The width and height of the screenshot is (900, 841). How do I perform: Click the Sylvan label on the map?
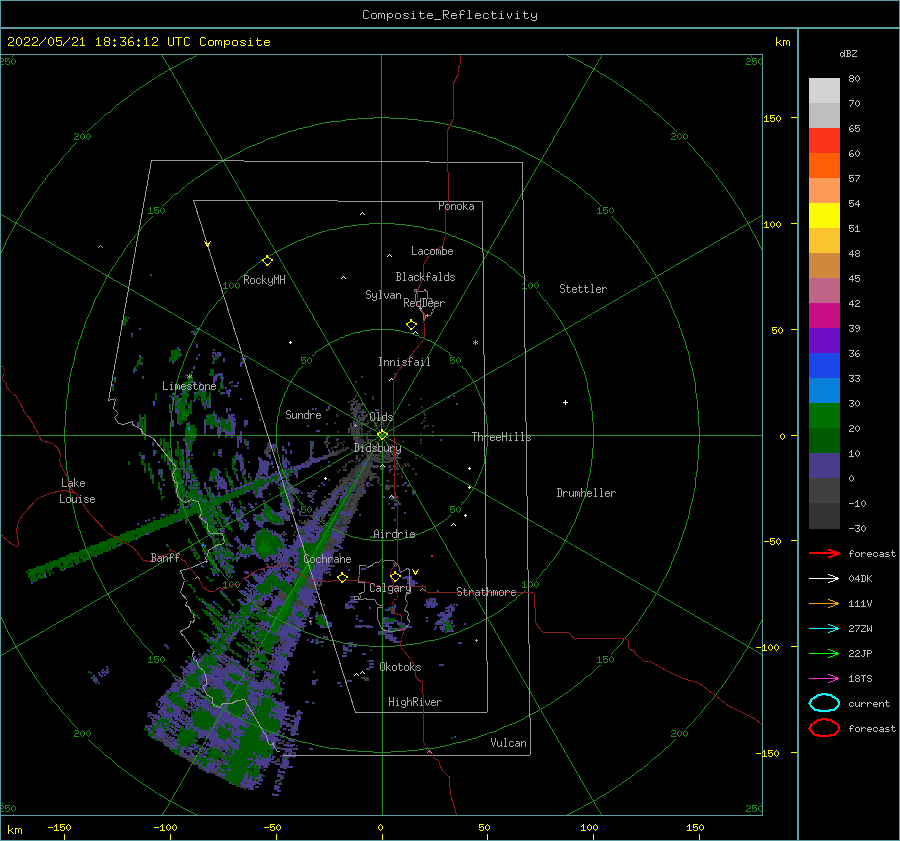383,295
